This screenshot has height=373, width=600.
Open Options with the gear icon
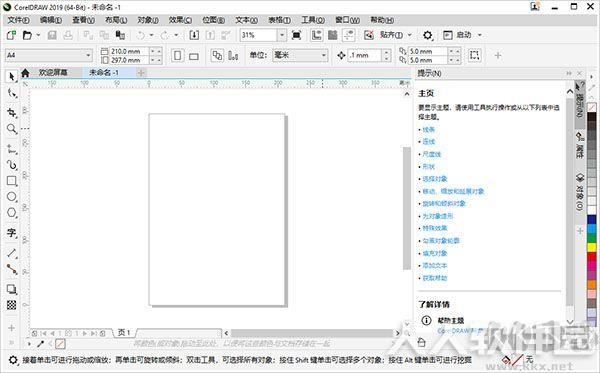tap(427, 35)
